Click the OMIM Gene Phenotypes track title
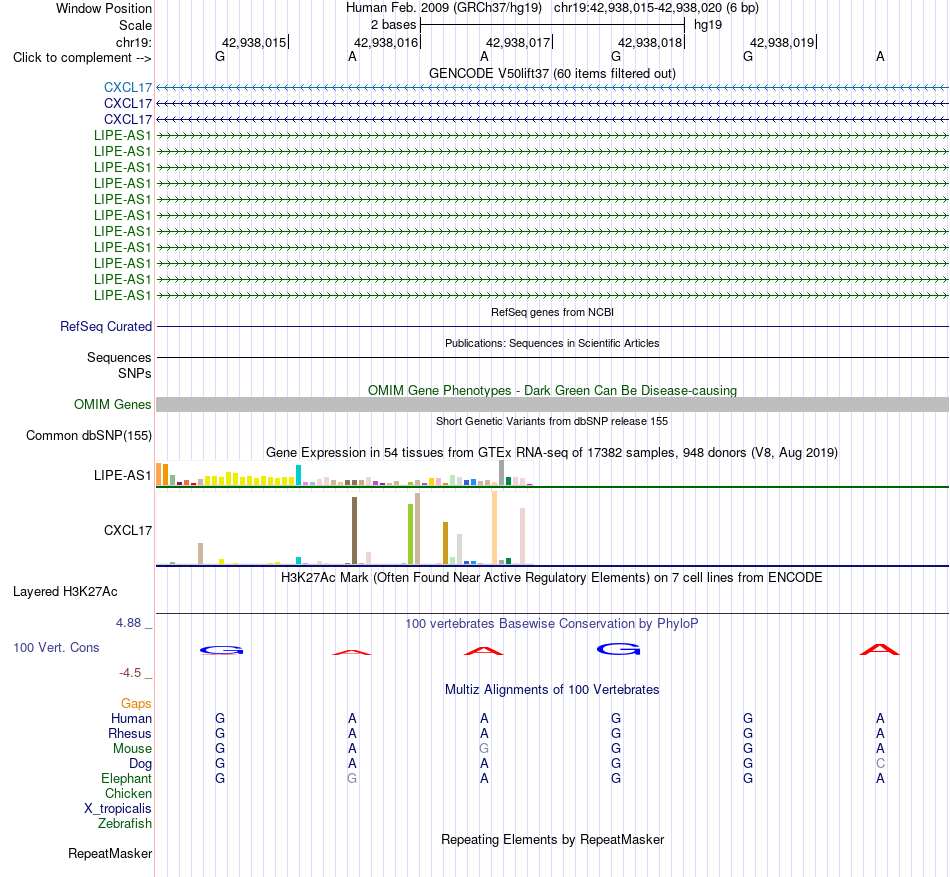This screenshot has height=877, width=950. (552, 390)
